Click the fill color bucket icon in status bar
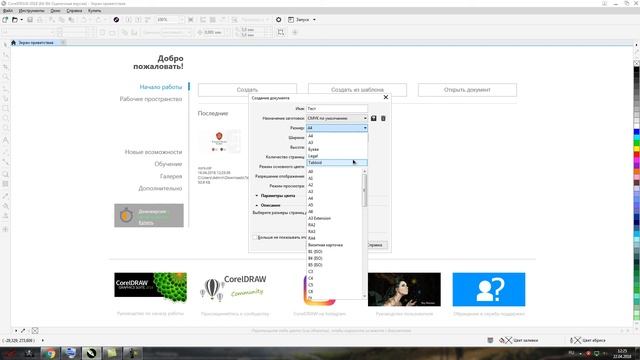The height and width of the screenshot is (360, 640). pos(502,340)
